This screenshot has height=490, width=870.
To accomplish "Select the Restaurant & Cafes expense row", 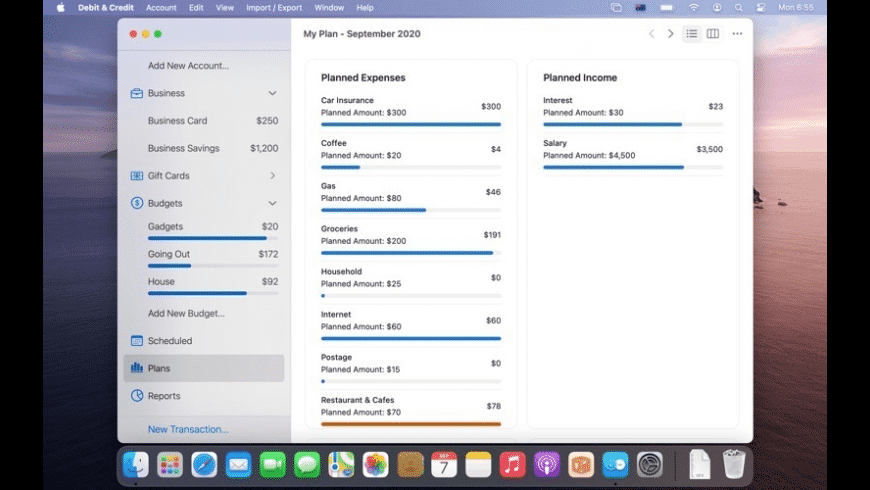I will [x=411, y=411].
